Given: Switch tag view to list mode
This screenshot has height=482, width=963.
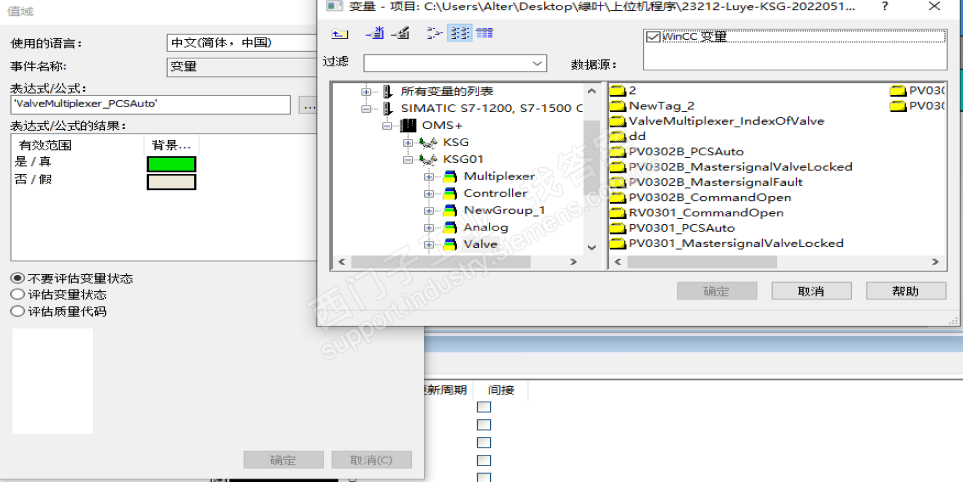Looking at the screenshot, I should point(460,33).
